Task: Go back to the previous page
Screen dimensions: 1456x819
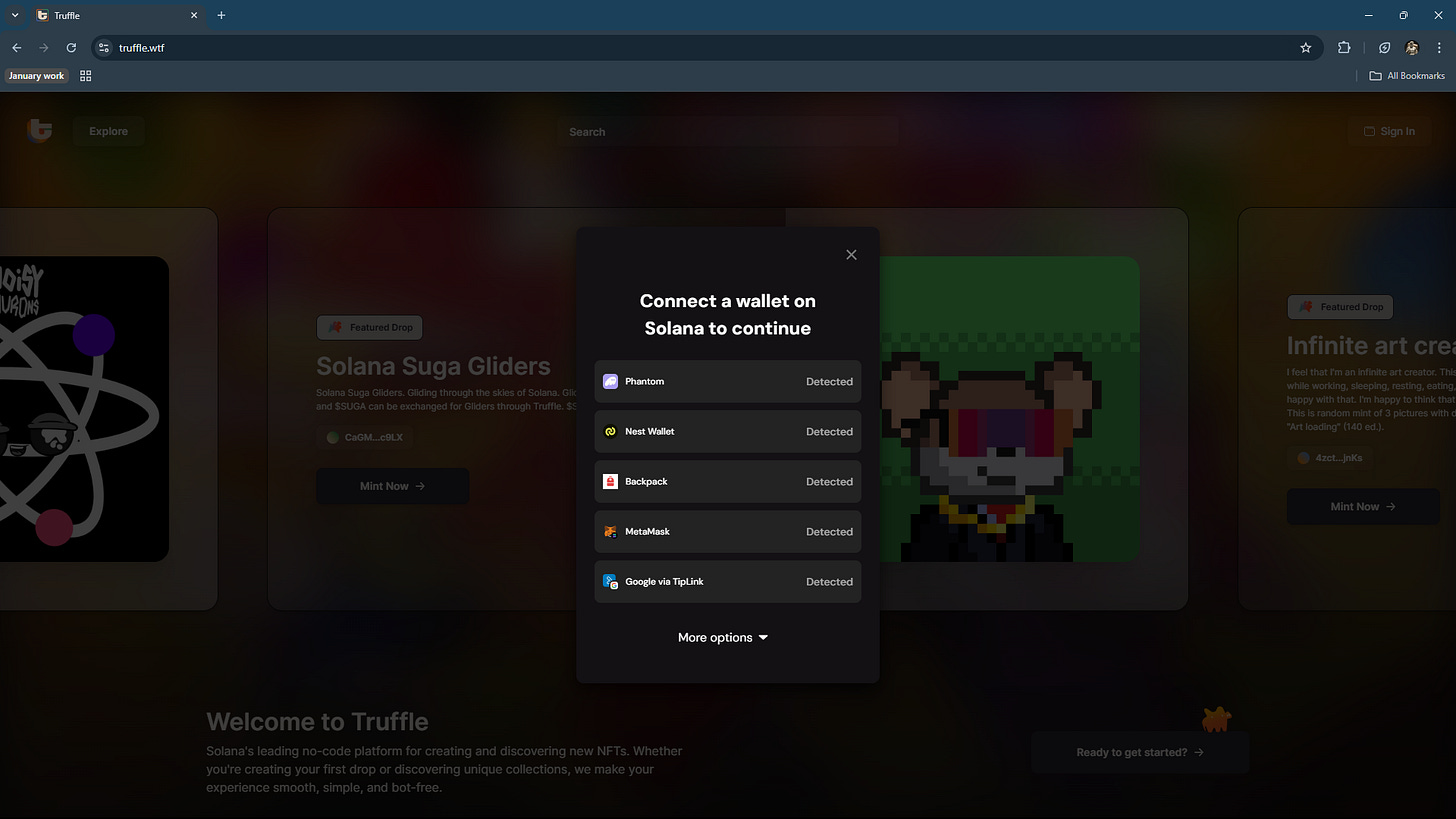Action: [16, 47]
